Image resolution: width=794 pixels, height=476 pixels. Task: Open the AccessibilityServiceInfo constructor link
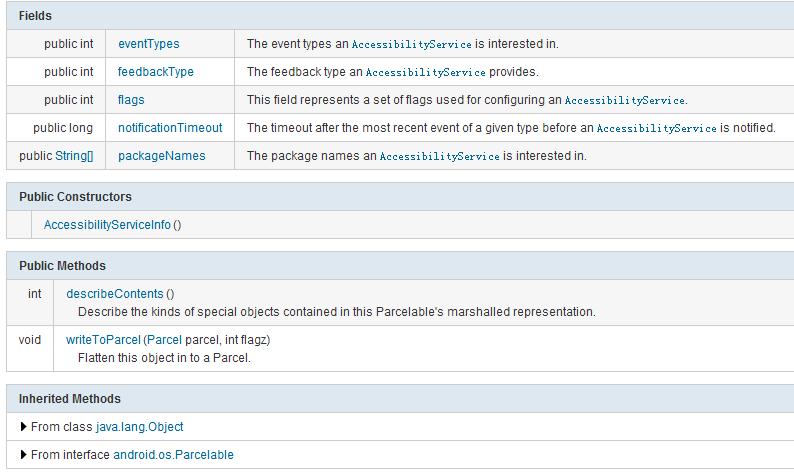(107, 225)
